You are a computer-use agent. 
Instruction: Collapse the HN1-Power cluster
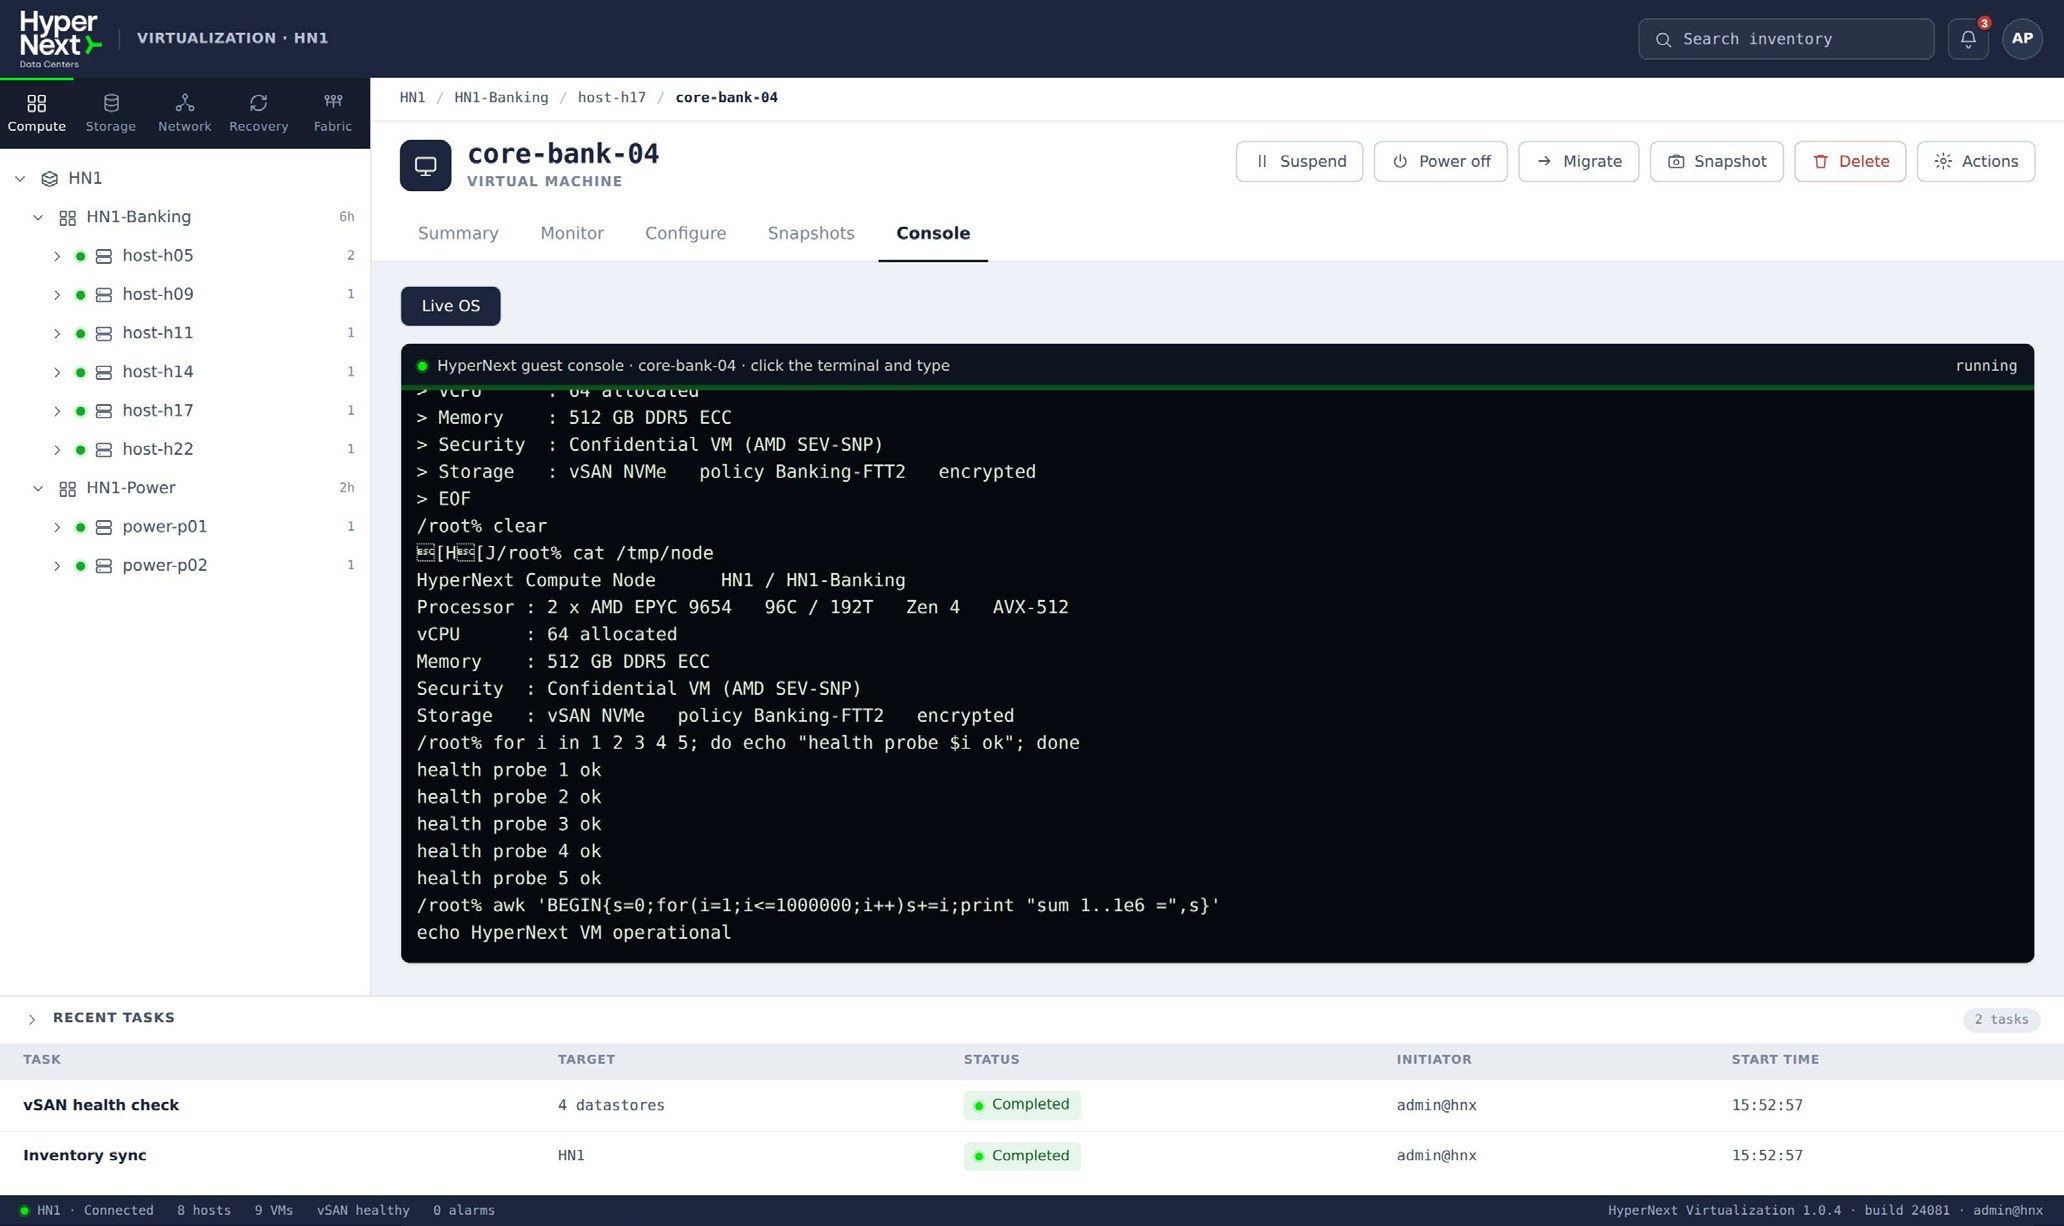(38, 489)
